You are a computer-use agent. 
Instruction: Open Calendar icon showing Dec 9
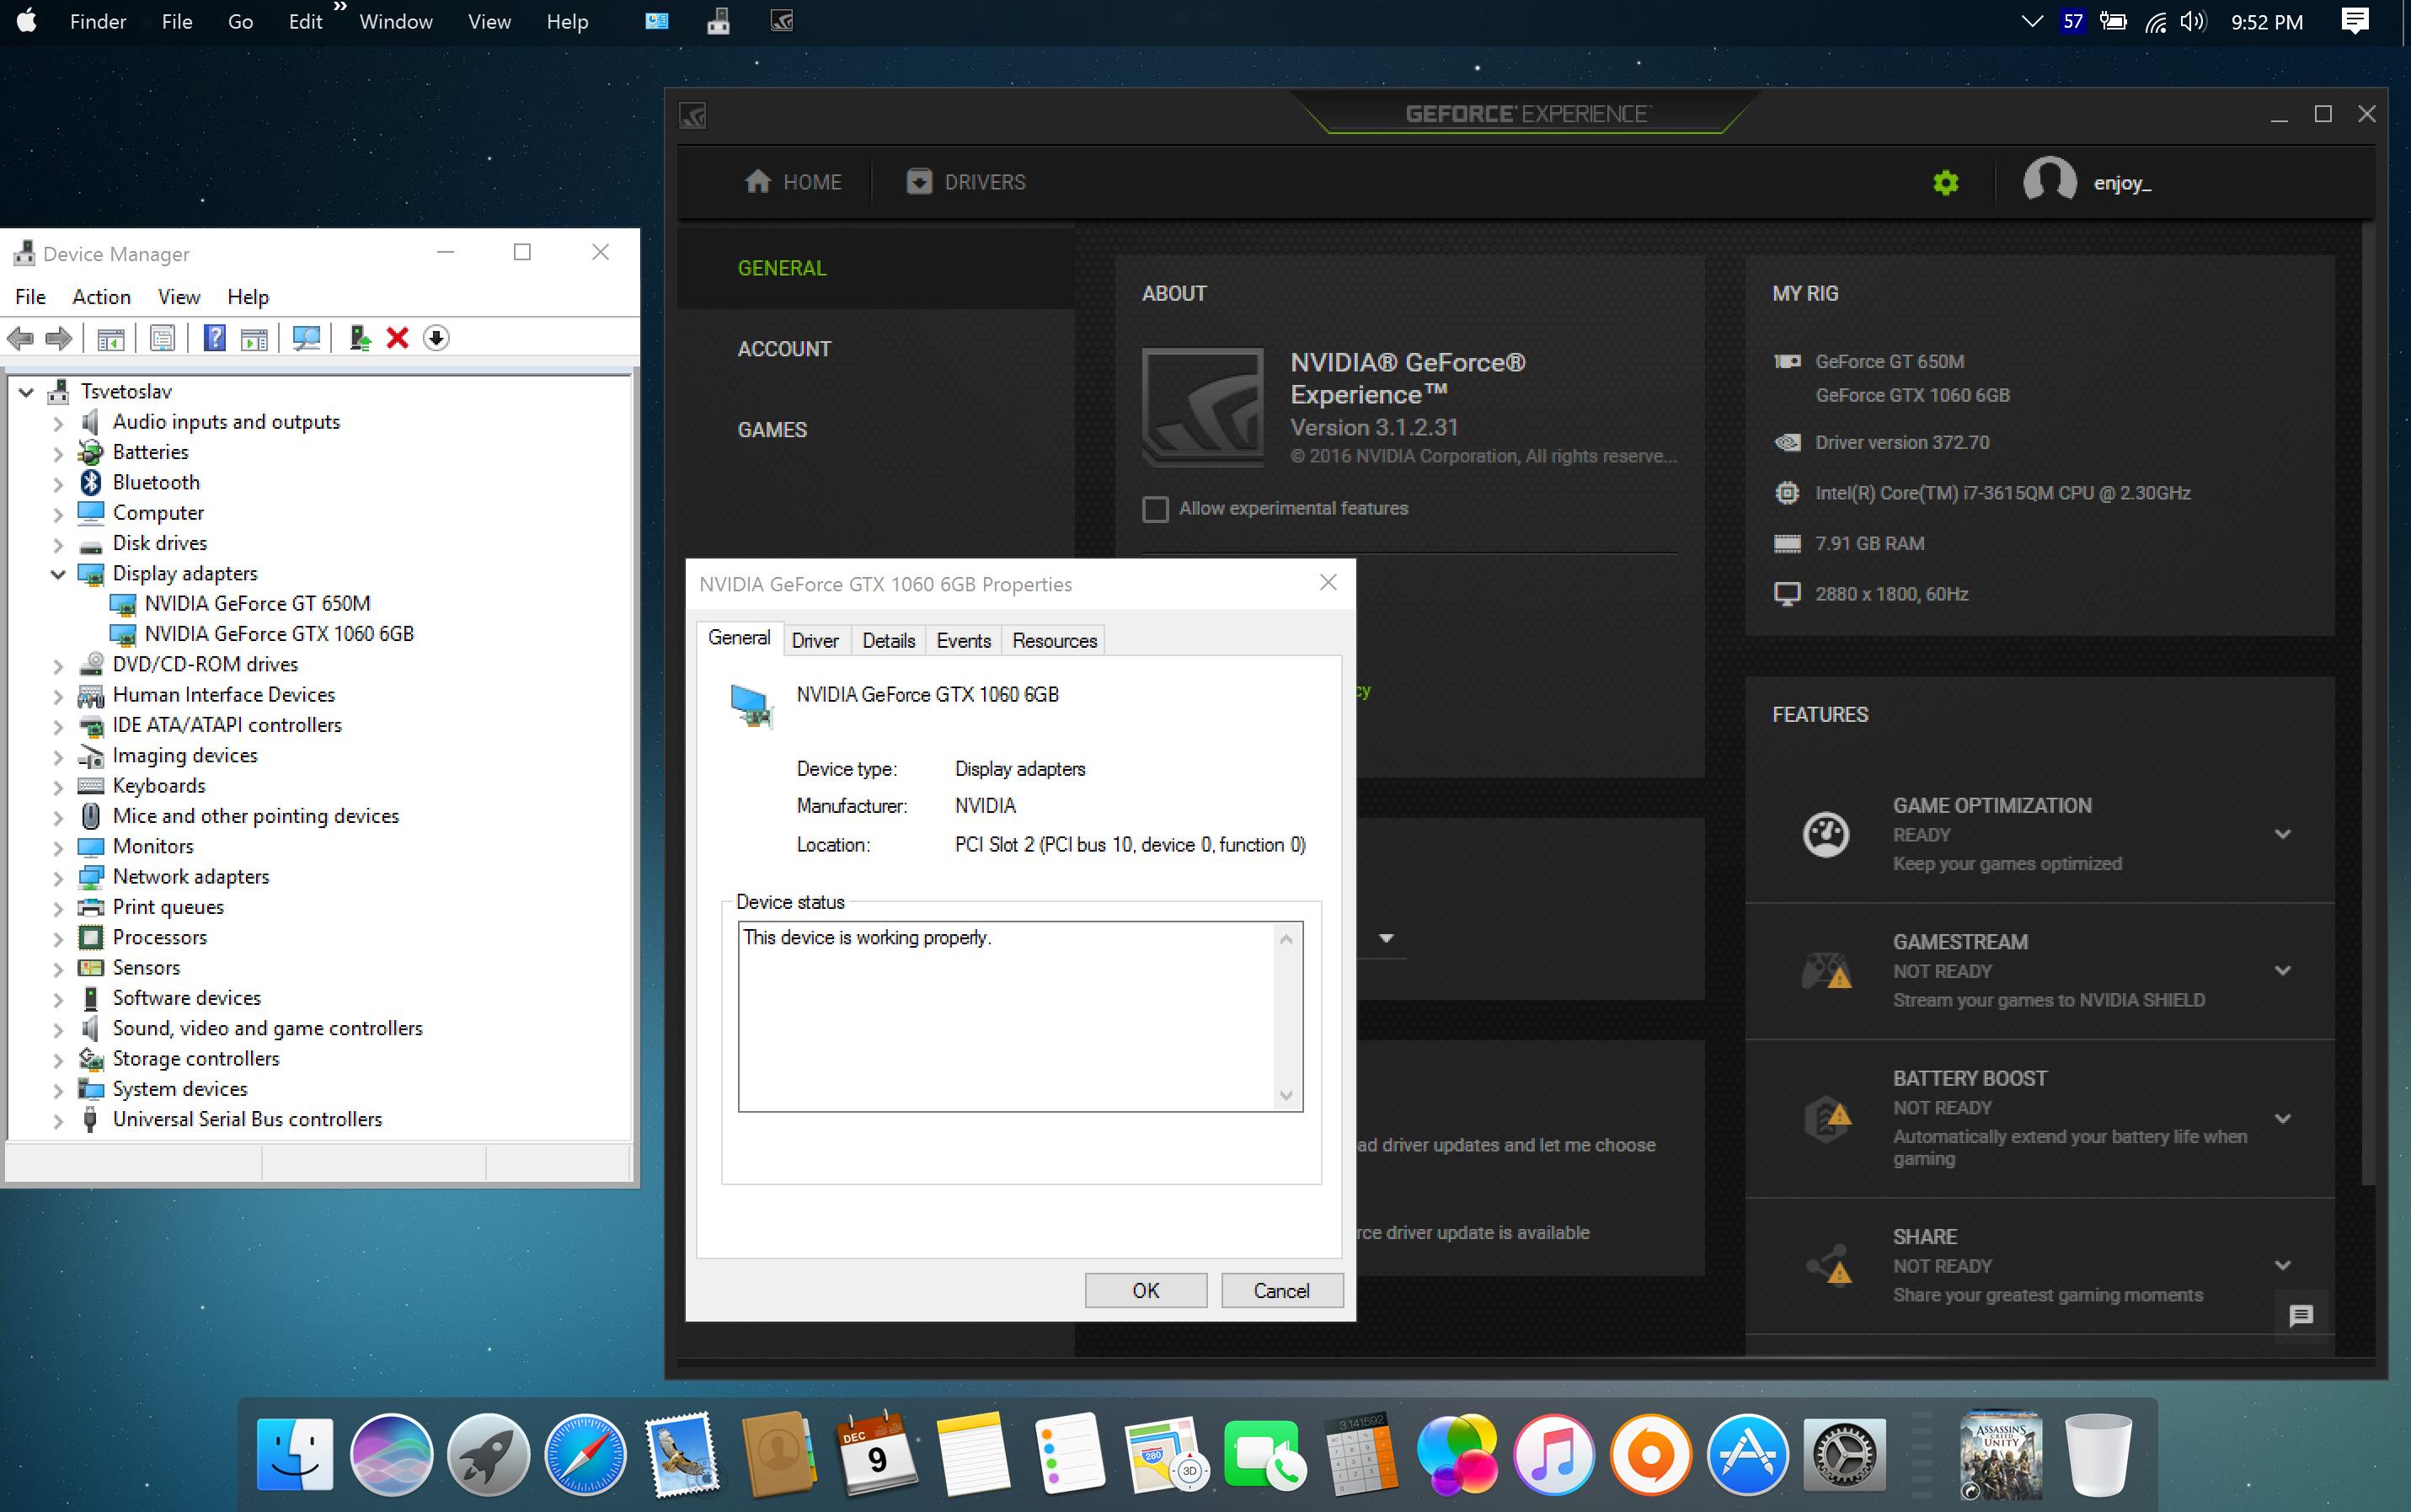[x=876, y=1455]
